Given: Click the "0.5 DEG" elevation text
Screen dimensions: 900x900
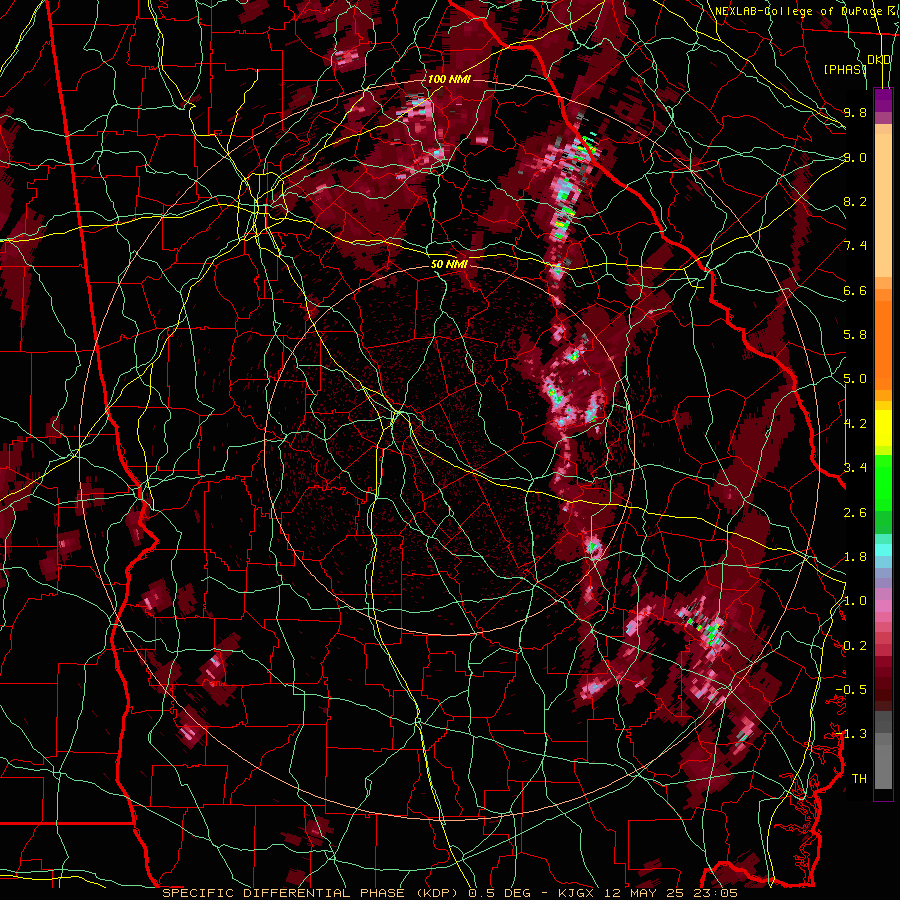Looking at the screenshot, I should 499,893.
